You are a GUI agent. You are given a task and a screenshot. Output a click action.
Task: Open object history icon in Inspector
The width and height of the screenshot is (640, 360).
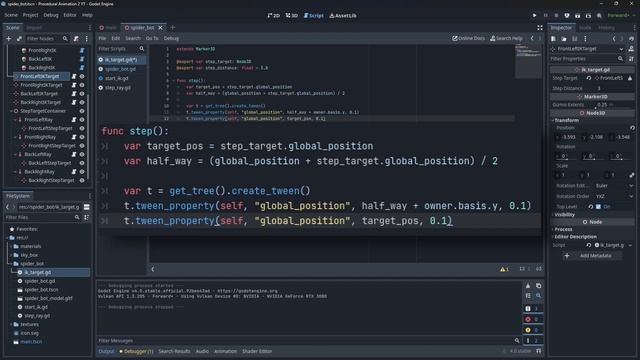coord(631,39)
